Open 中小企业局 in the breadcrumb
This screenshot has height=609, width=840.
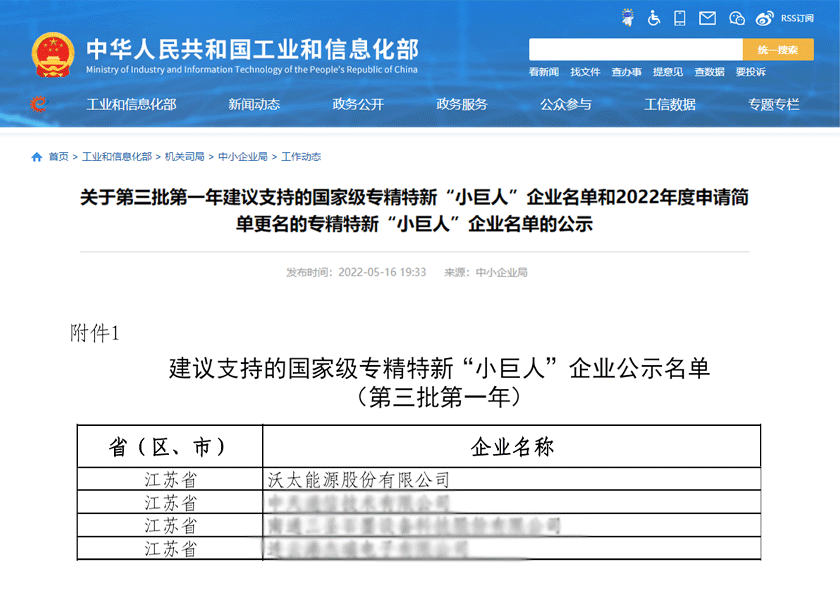click(243, 157)
